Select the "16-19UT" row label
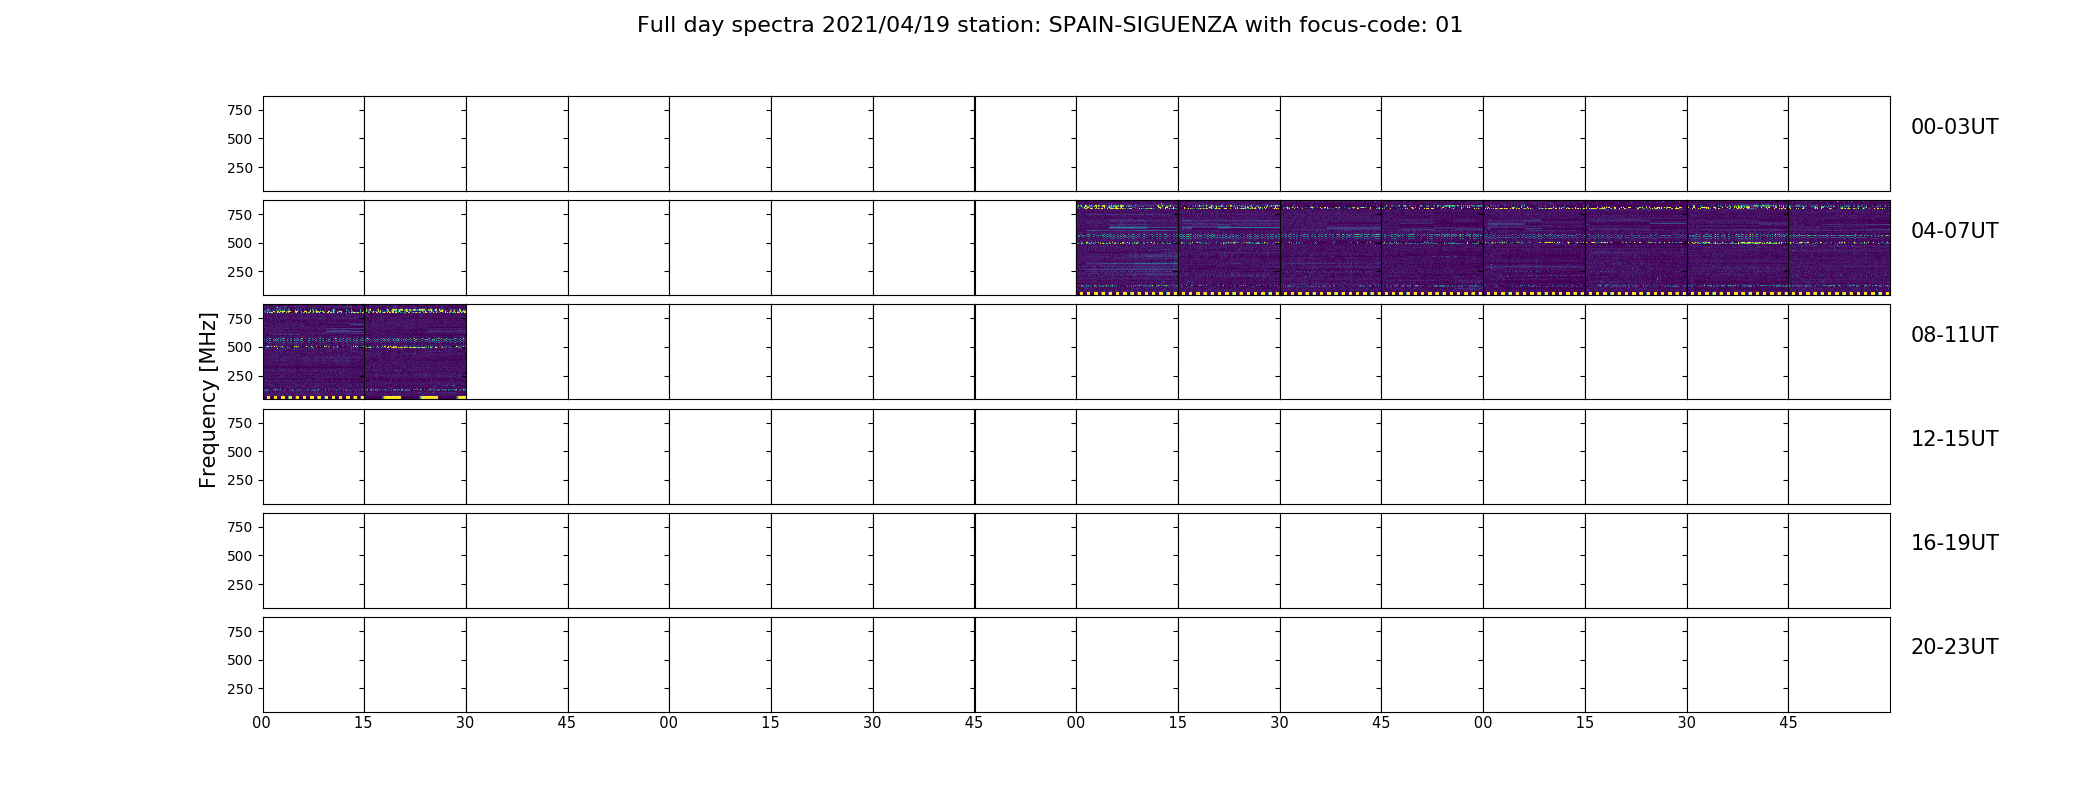The height and width of the screenshot is (800, 2100). [x=1954, y=543]
